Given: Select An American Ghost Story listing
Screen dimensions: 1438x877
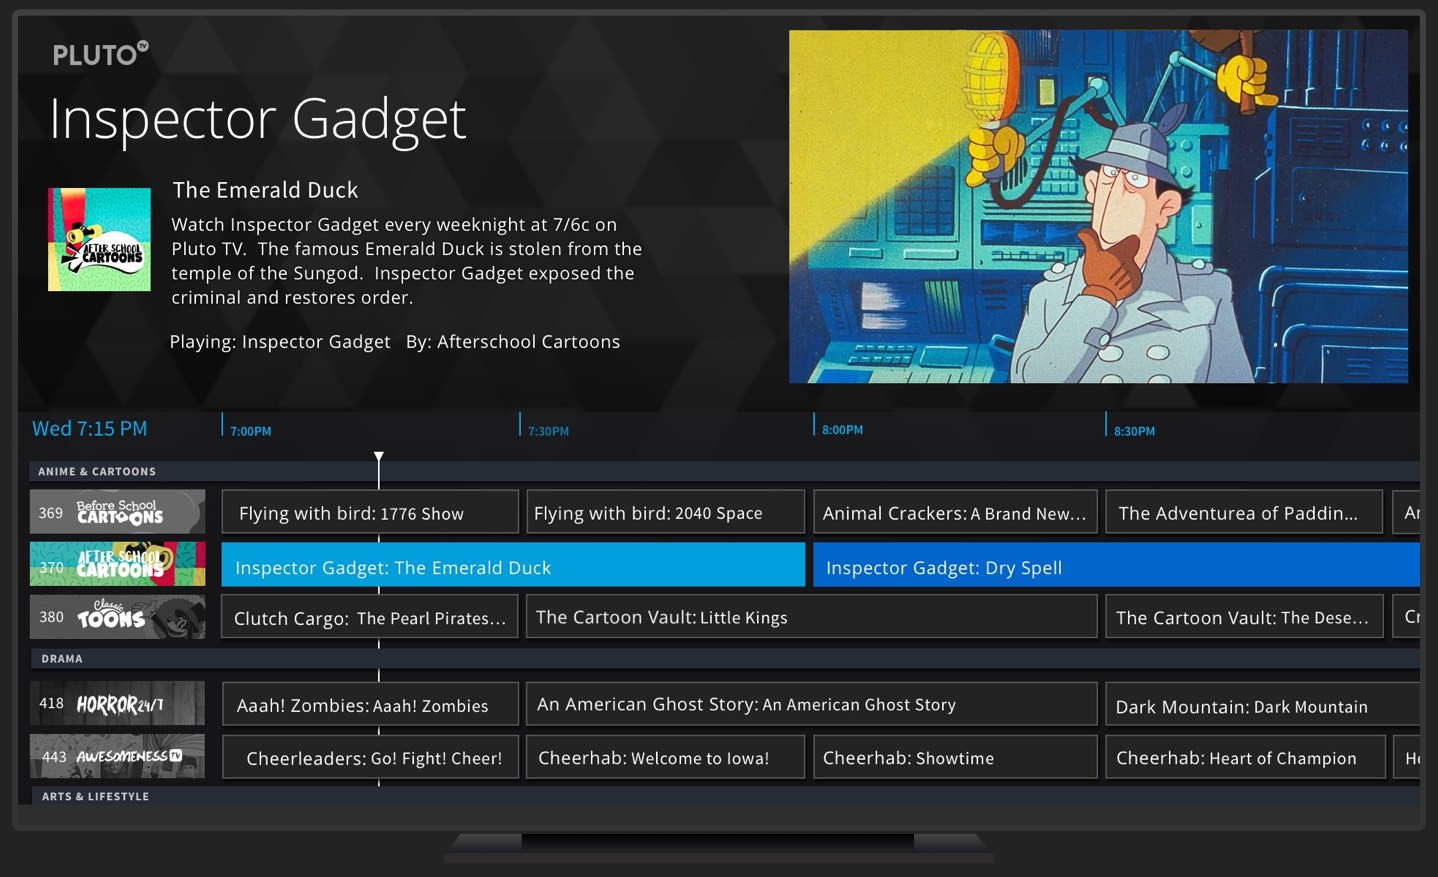Looking at the screenshot, I should pos(812,704).
